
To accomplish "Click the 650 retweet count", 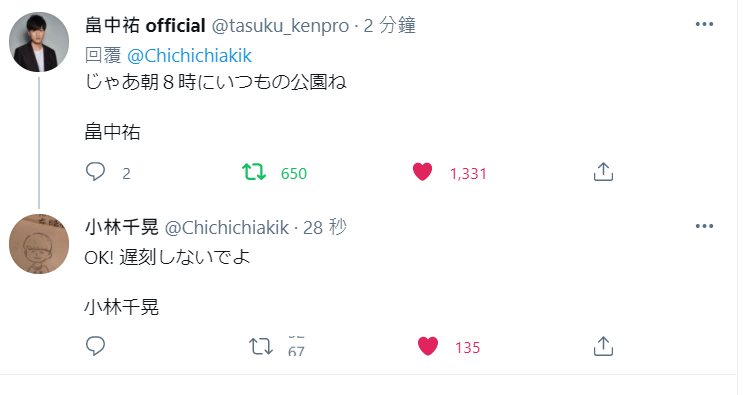I will (294, 174).
